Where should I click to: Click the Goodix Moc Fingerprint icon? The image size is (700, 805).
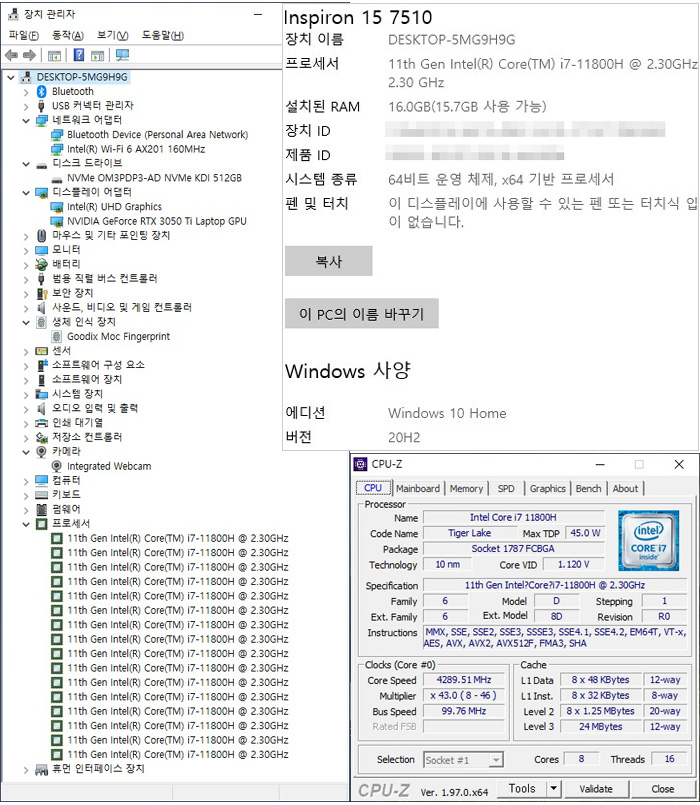(x=56, y=337)
